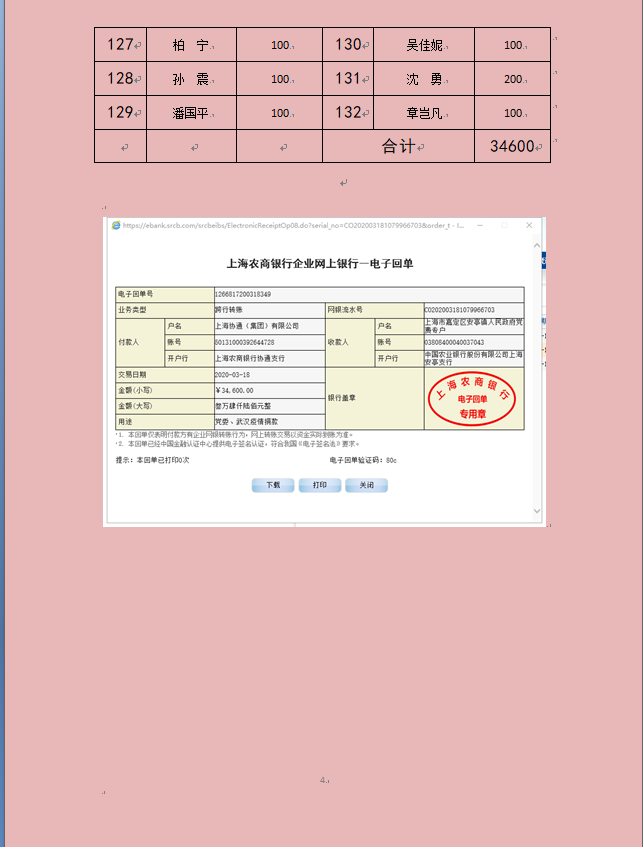Click the page number 4 in the footer

(323, 779)
